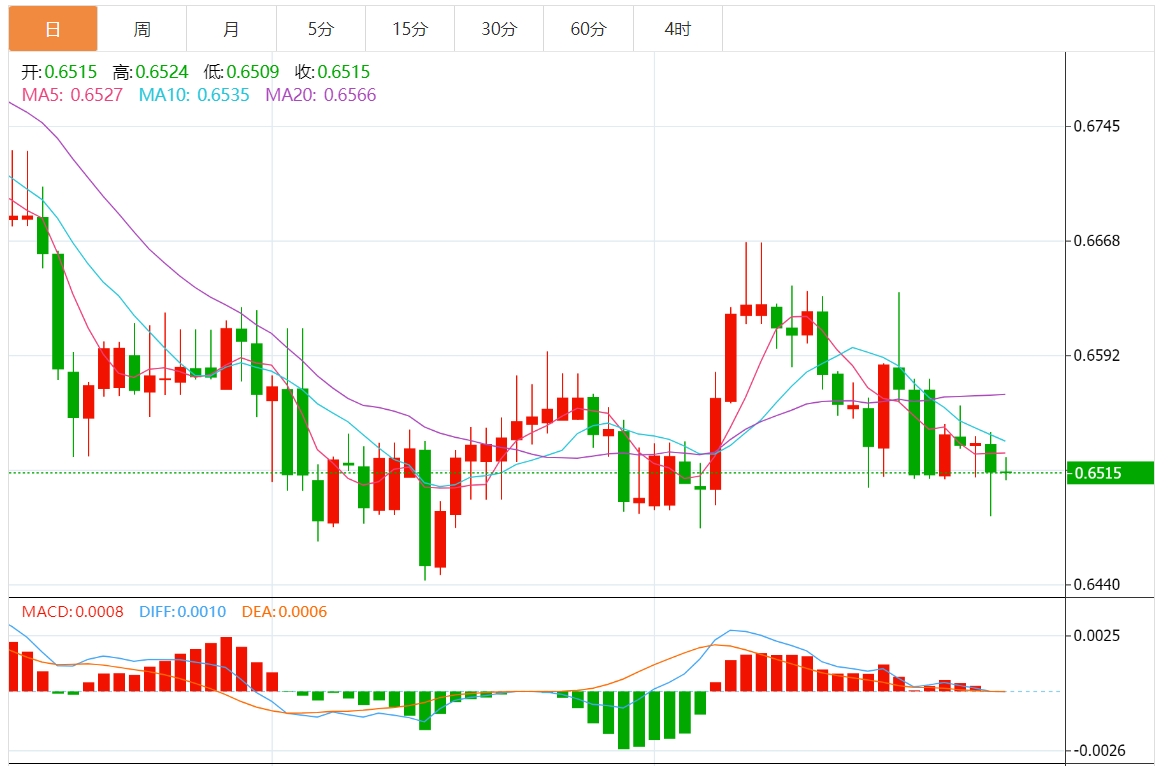Click the DIFF:0.0010 label
The image size is (1171, 766).
[182, 611]
